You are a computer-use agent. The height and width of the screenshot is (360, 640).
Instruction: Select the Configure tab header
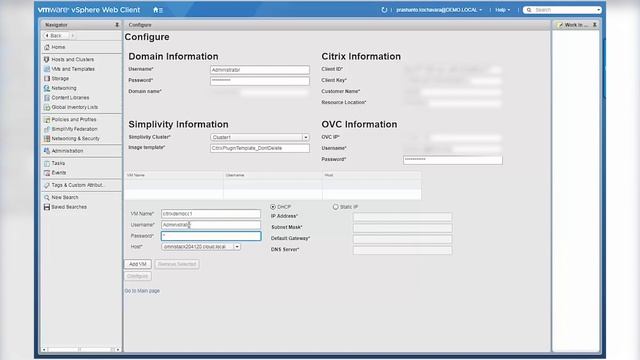(x=140, y=25)
